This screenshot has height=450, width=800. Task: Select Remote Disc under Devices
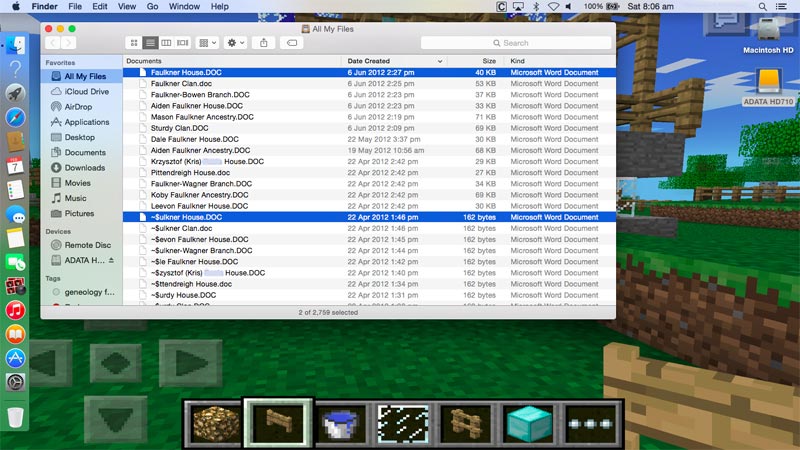81,245
